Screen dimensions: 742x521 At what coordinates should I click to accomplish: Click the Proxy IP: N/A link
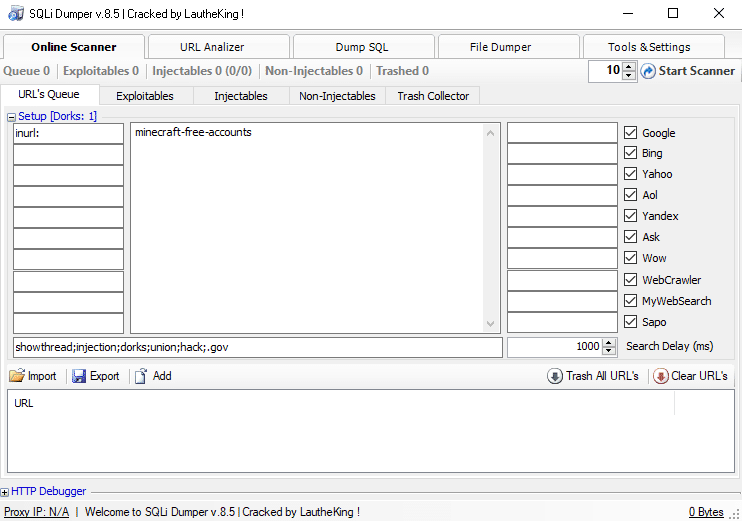coord(36,512)
